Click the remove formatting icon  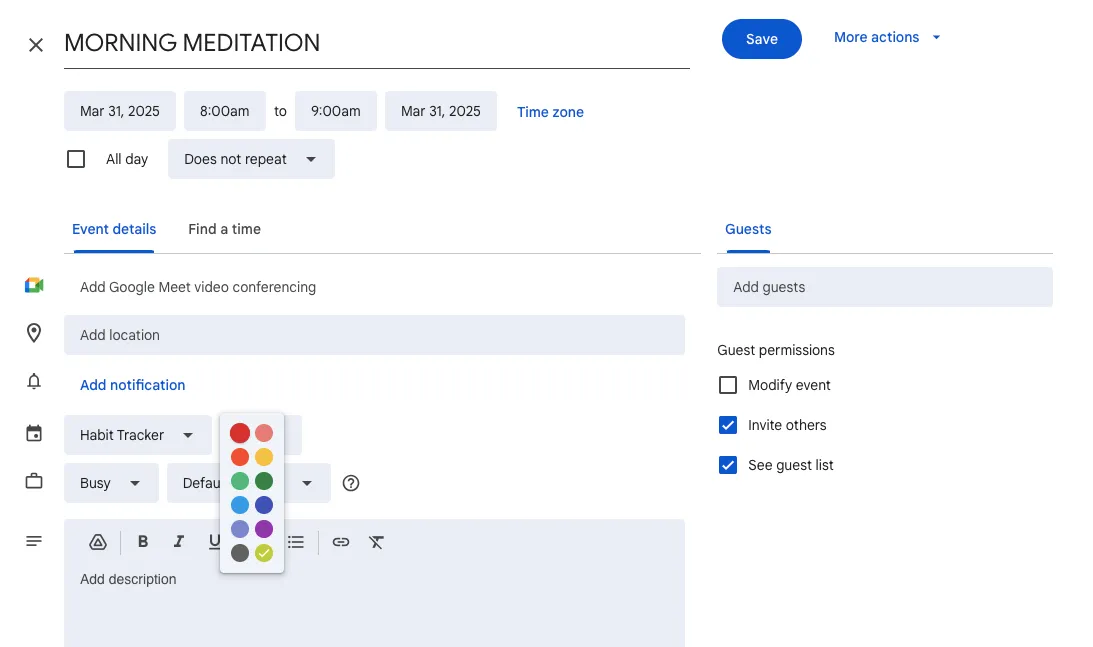(x=376, y=542)
